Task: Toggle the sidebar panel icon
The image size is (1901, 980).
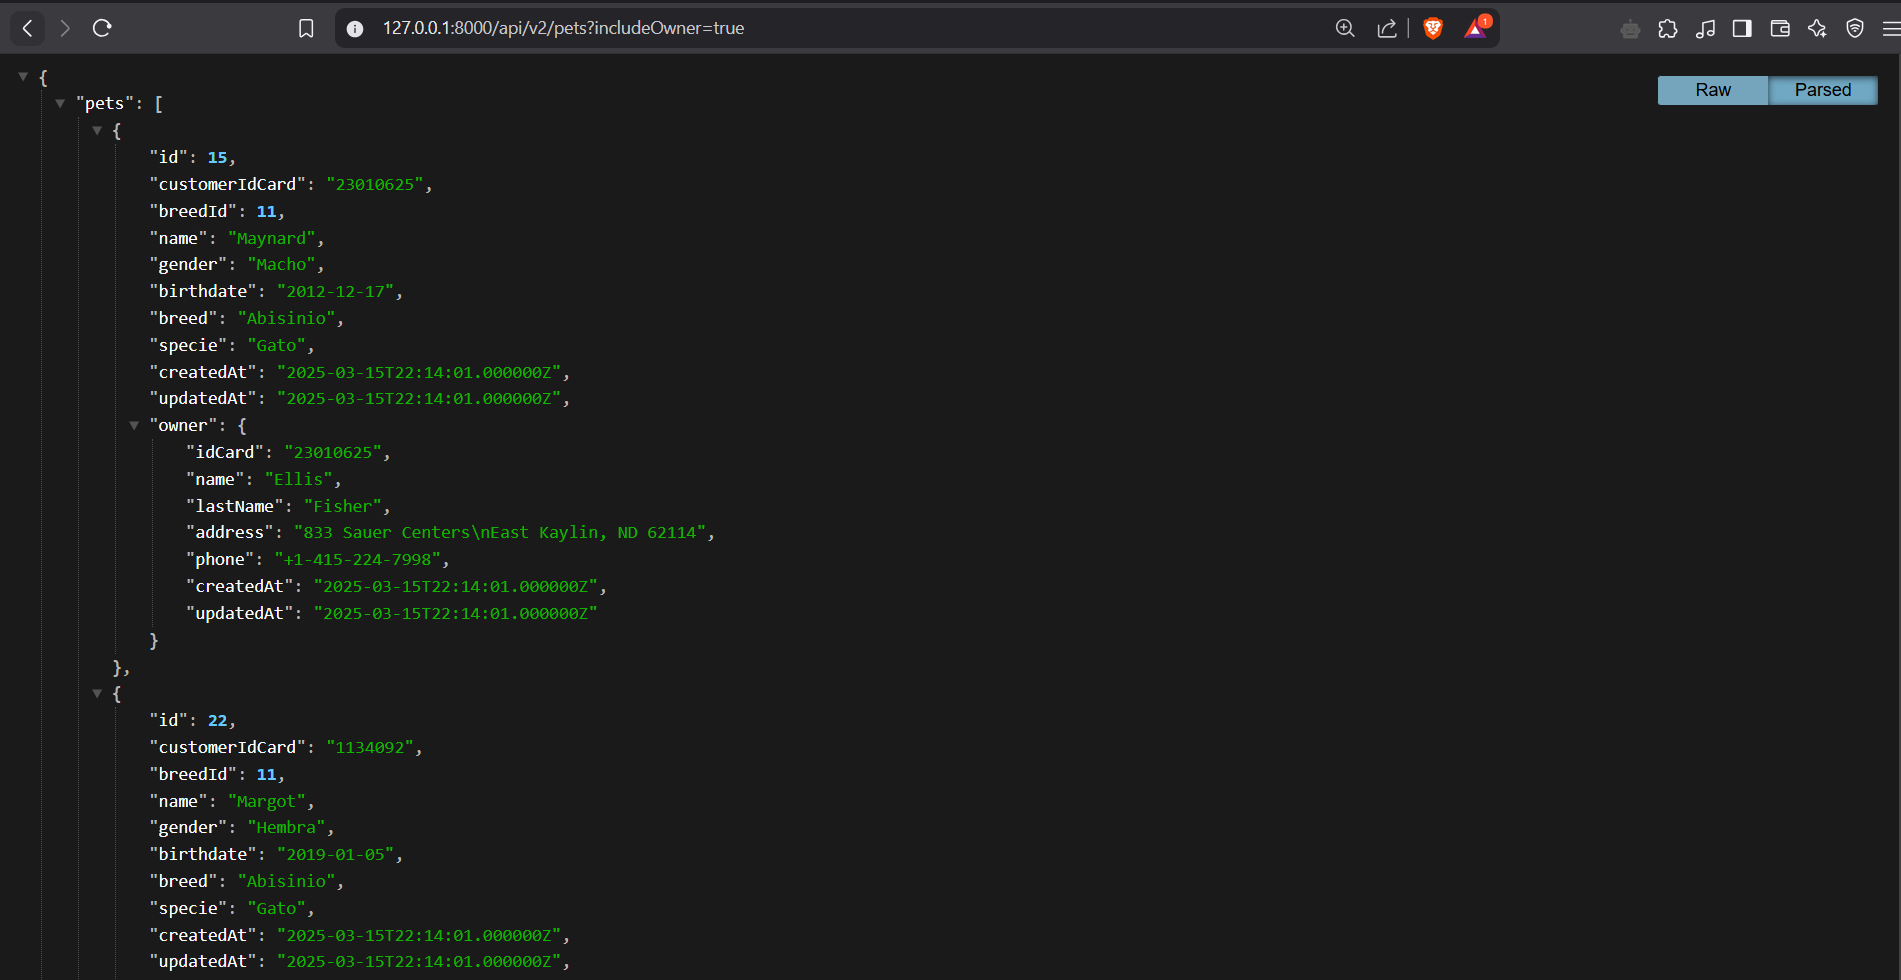Action: [1742, 28]
